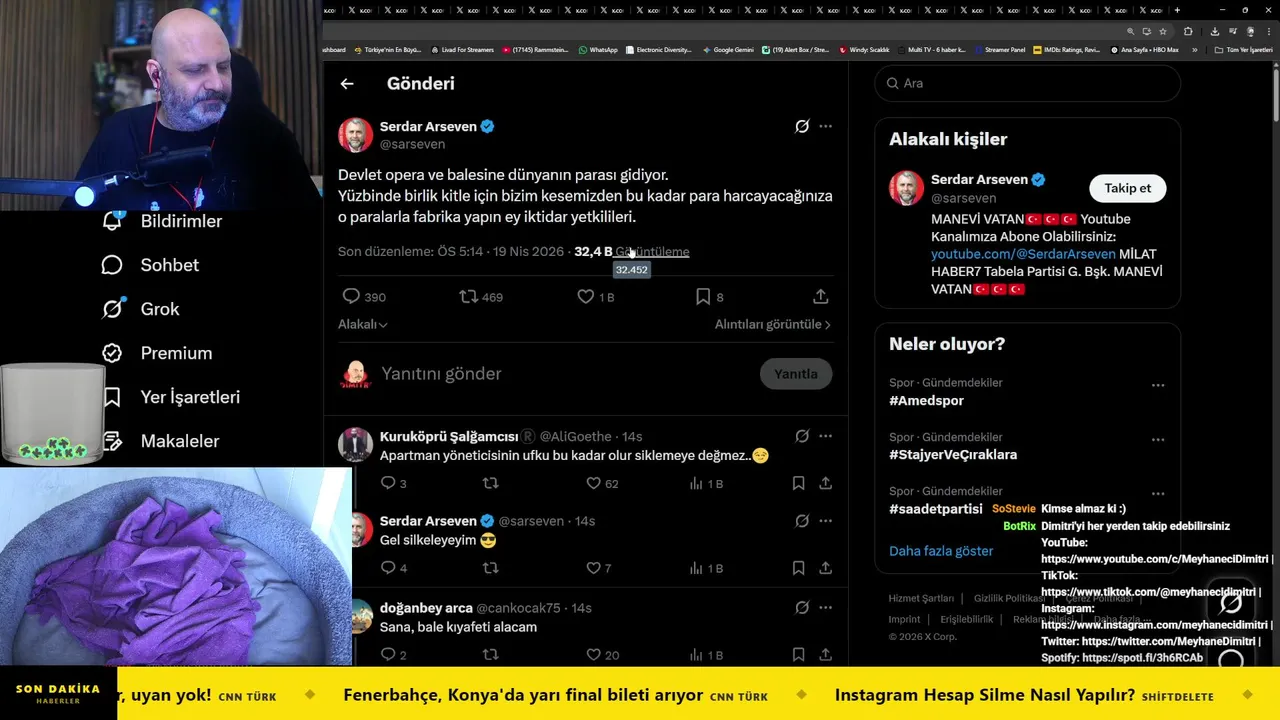Grok icon on Kuruköprü Şalğamcısı comment

[x=802, y=436]
